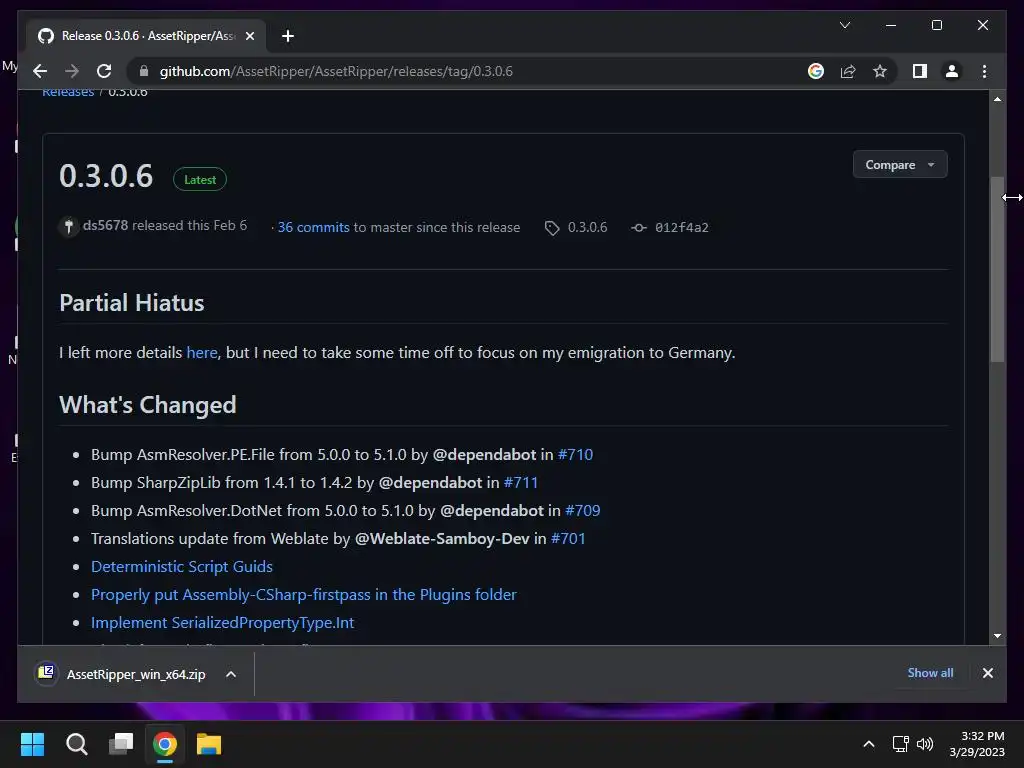Open Deterministic Script Guids link
Image resolution: width=1024 pixels, height=768 pixels.
182,567
